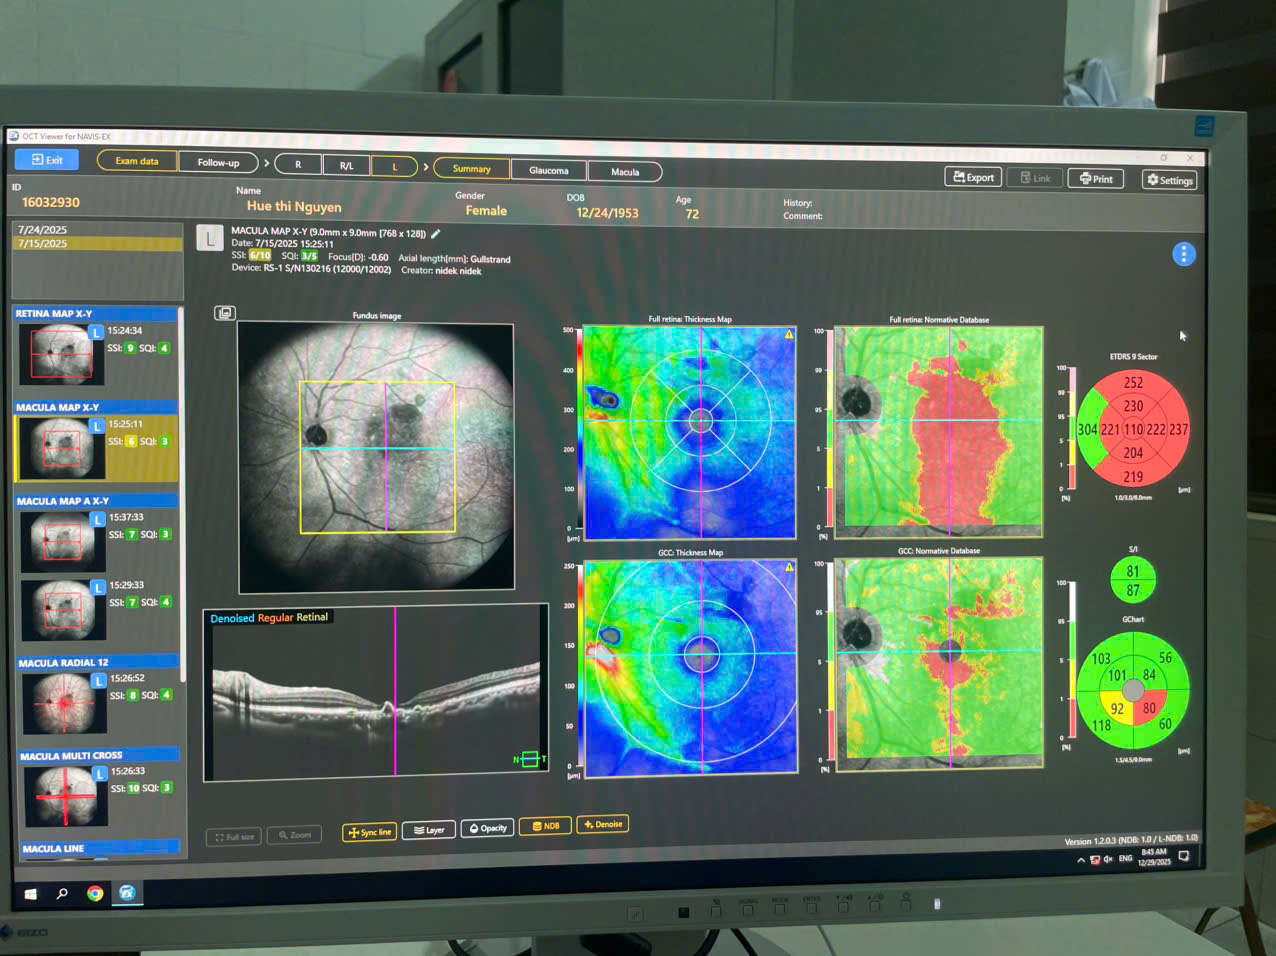
Task: Click the fundus image layout icon
Action: point(225,313)
